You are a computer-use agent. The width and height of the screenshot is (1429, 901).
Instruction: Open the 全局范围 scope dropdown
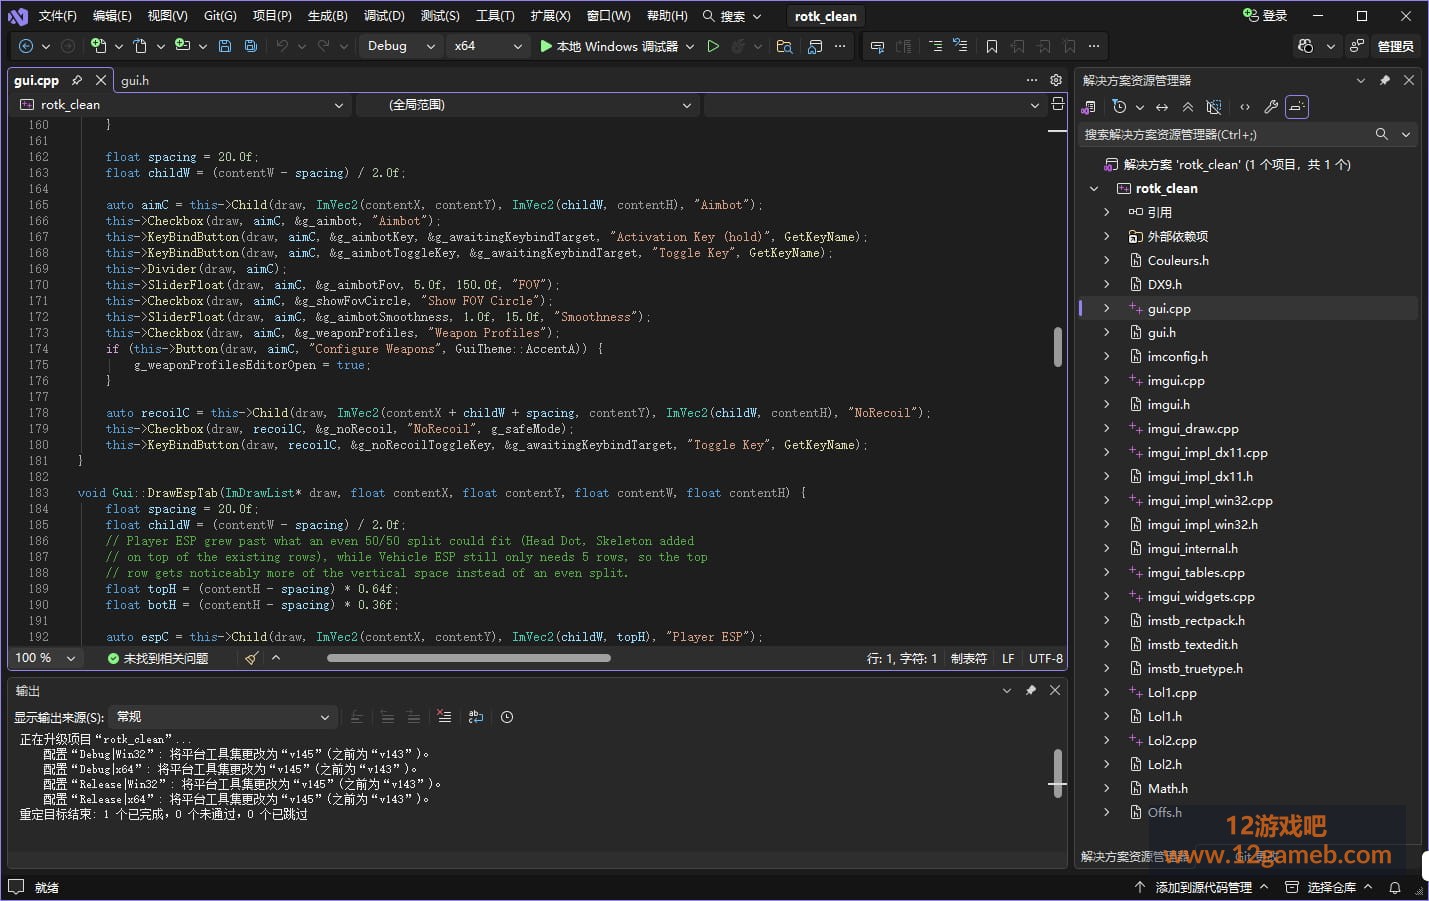tap(528, 104)
